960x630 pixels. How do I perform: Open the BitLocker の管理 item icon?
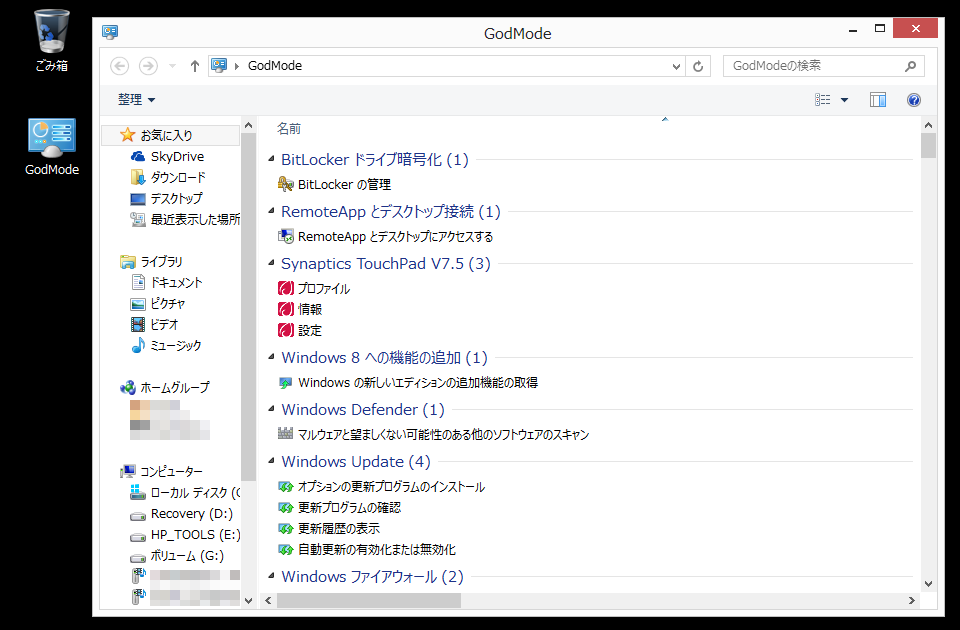click(x=285, y=184)
